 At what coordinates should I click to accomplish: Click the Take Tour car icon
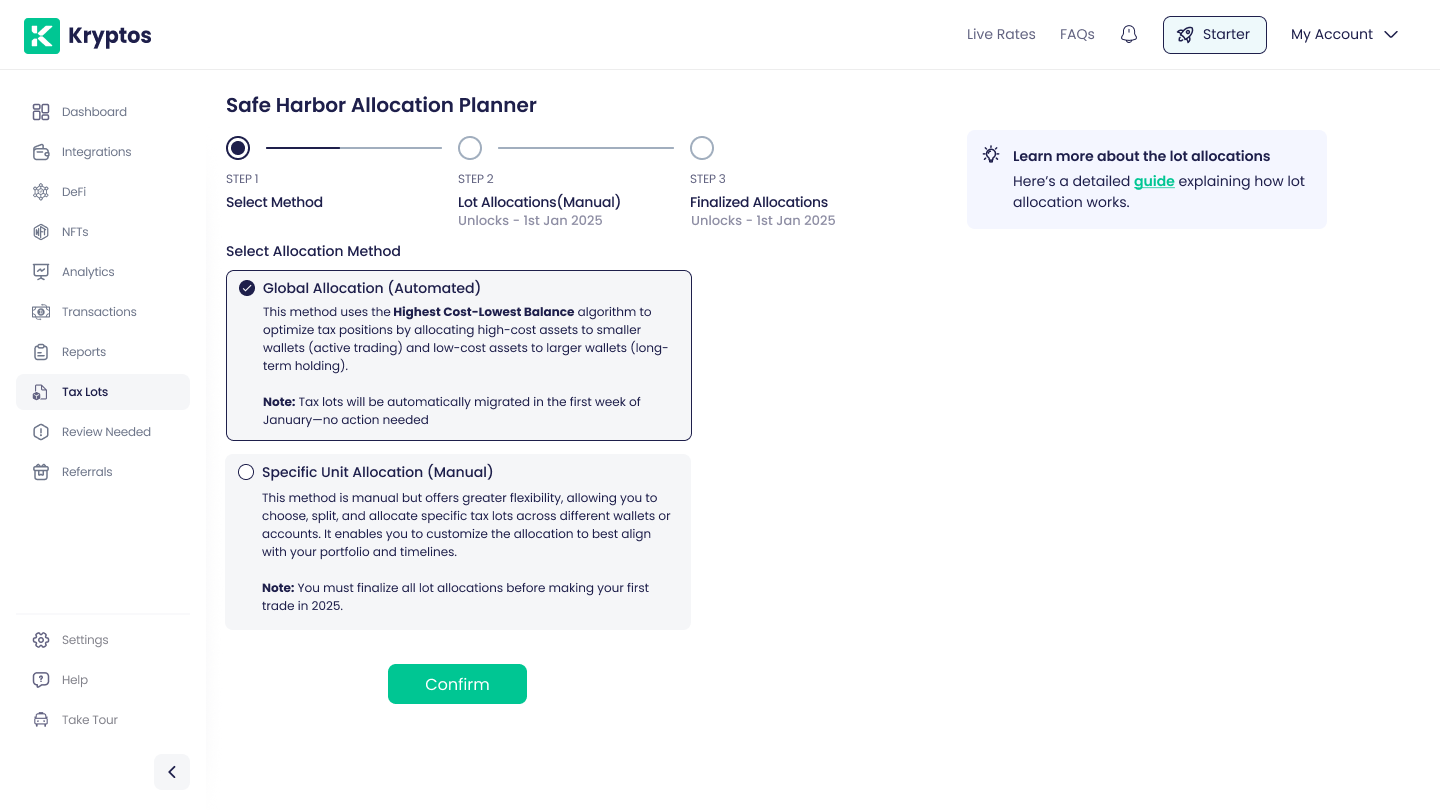pos(41,720)
